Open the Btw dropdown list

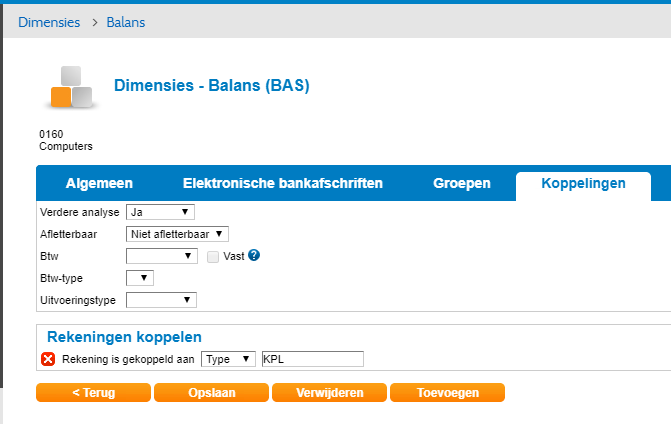162,256
